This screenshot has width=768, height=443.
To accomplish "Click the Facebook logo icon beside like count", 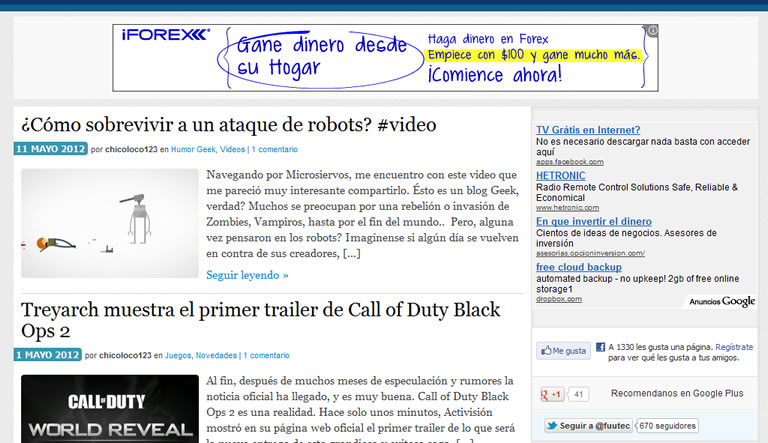I will [600, 347].
